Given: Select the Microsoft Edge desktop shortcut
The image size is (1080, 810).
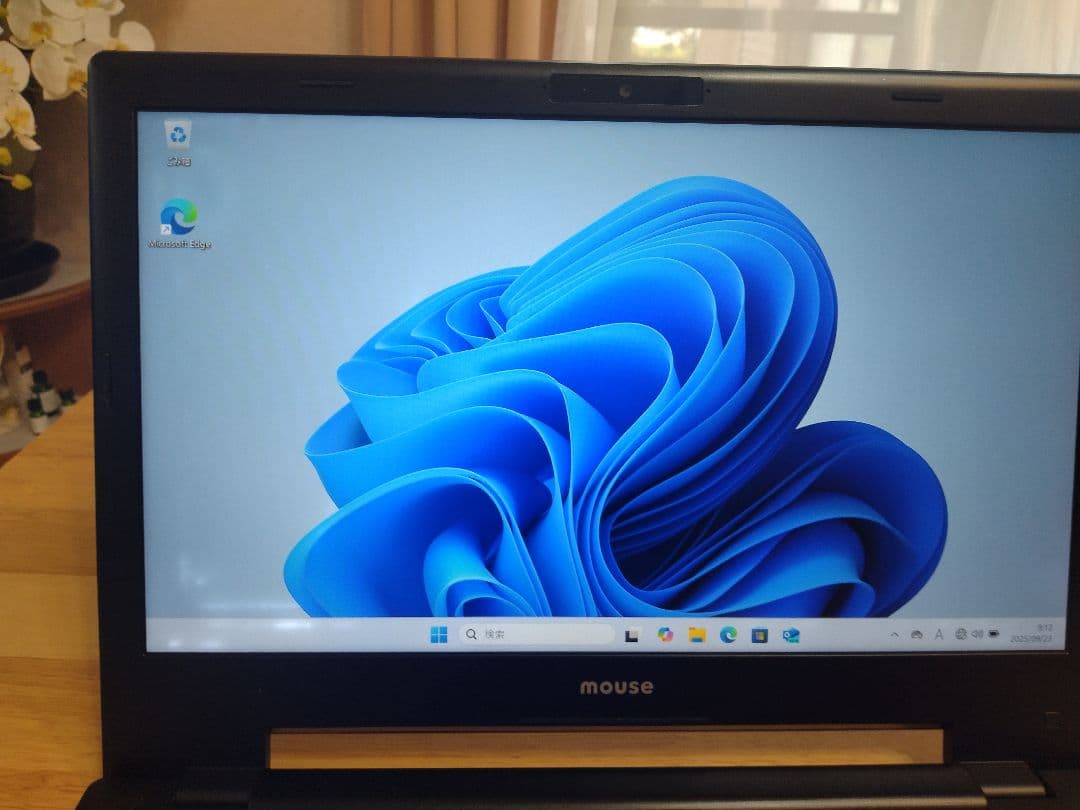Looking at the screenshot, I should [x=179, y=218].
